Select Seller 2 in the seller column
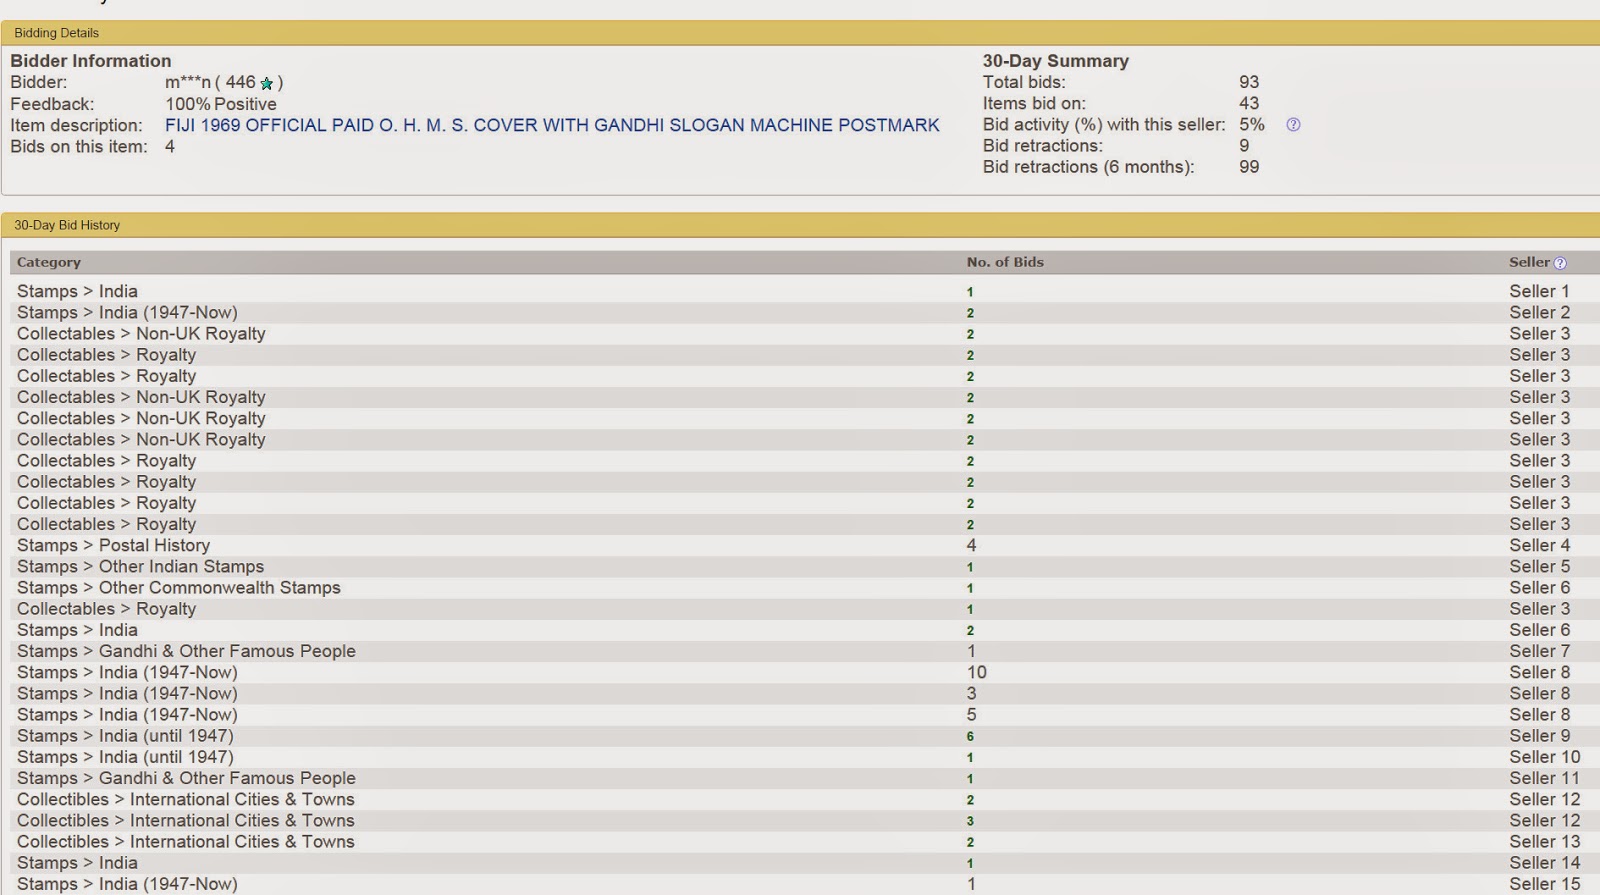The image size is (1600, 895). (1539, 312)
